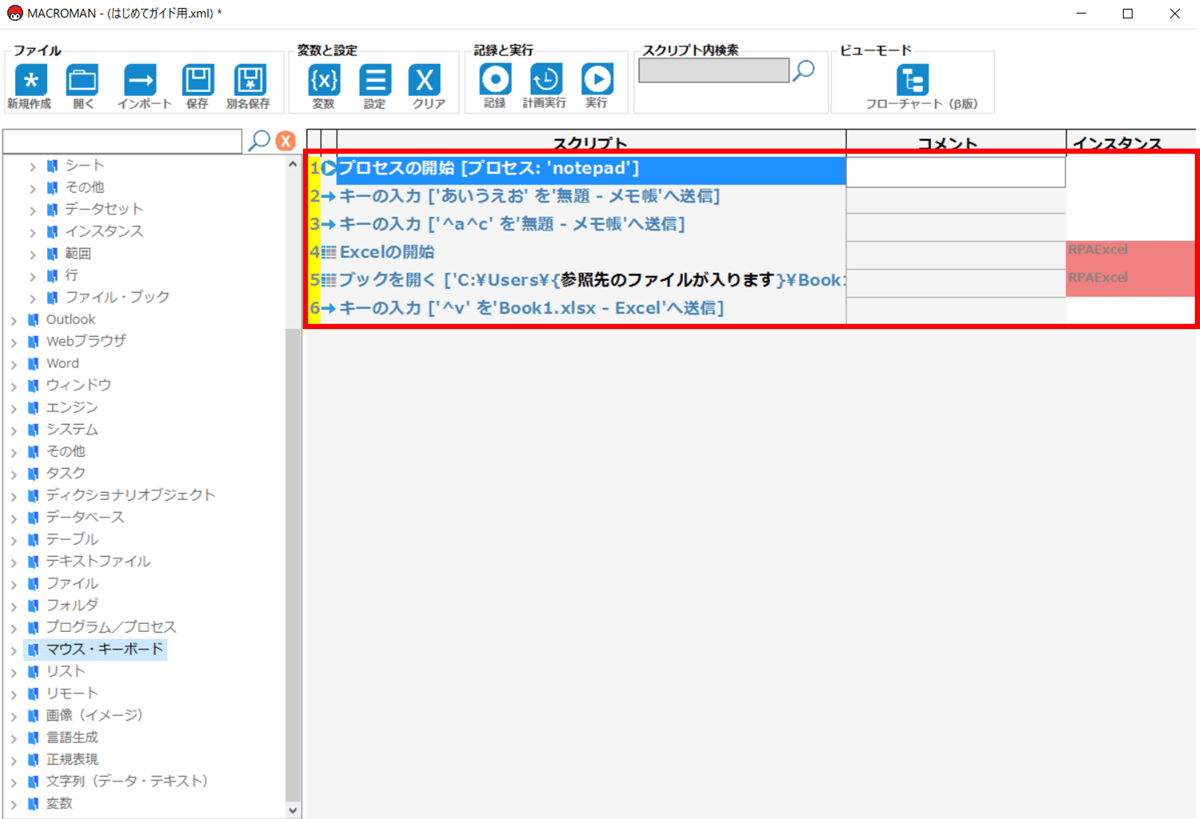The image size is (1200, 819).
Task: Click the スクリプト内検索 input field
Action: (714, 70)
